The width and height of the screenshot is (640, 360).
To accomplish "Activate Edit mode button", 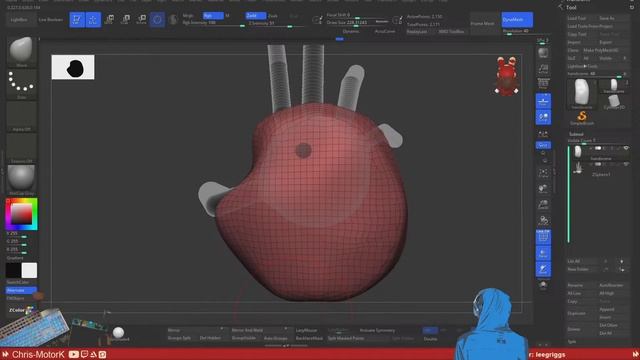I will click(x=77, y=20).
